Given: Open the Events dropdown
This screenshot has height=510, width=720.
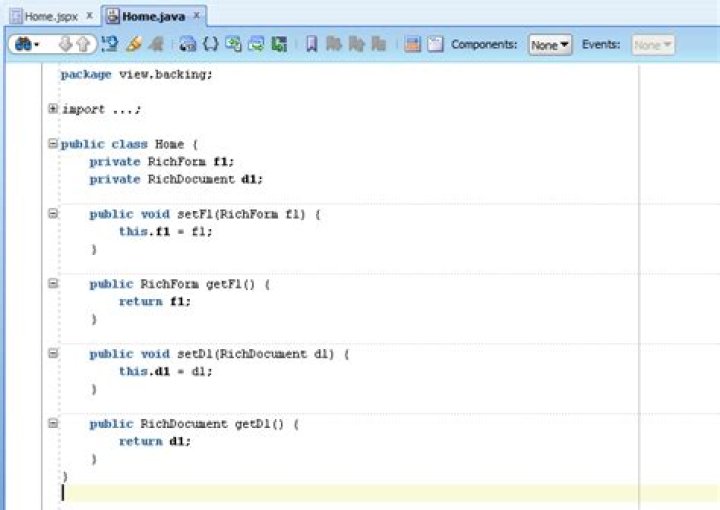Looking at the screenshot, I should pyautogui.click(x=653, y=45).
